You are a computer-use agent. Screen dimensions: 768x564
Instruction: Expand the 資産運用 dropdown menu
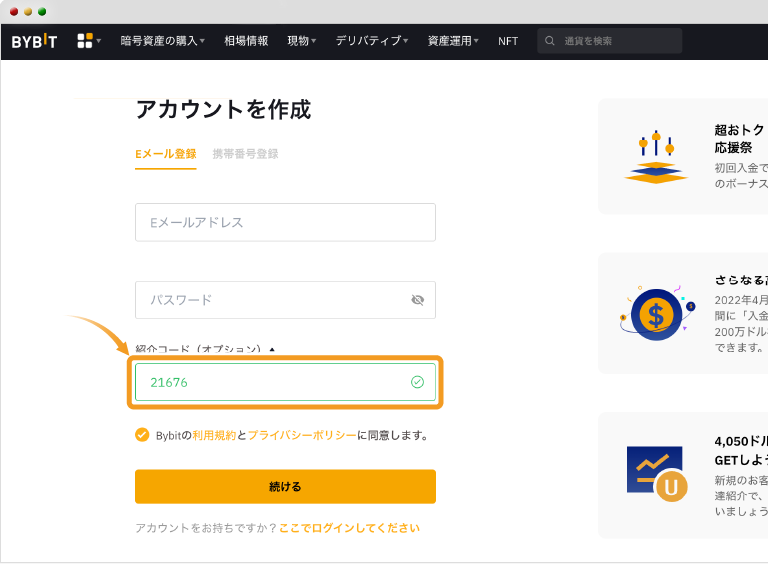click(453, 41)
